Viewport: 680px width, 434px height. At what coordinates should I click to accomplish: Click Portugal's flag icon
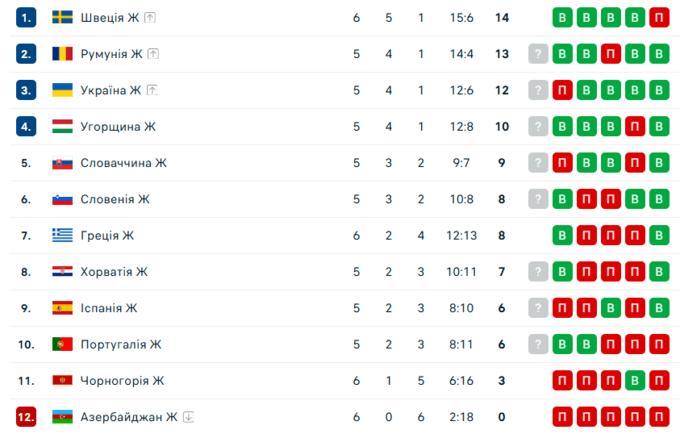pos(62,344)
